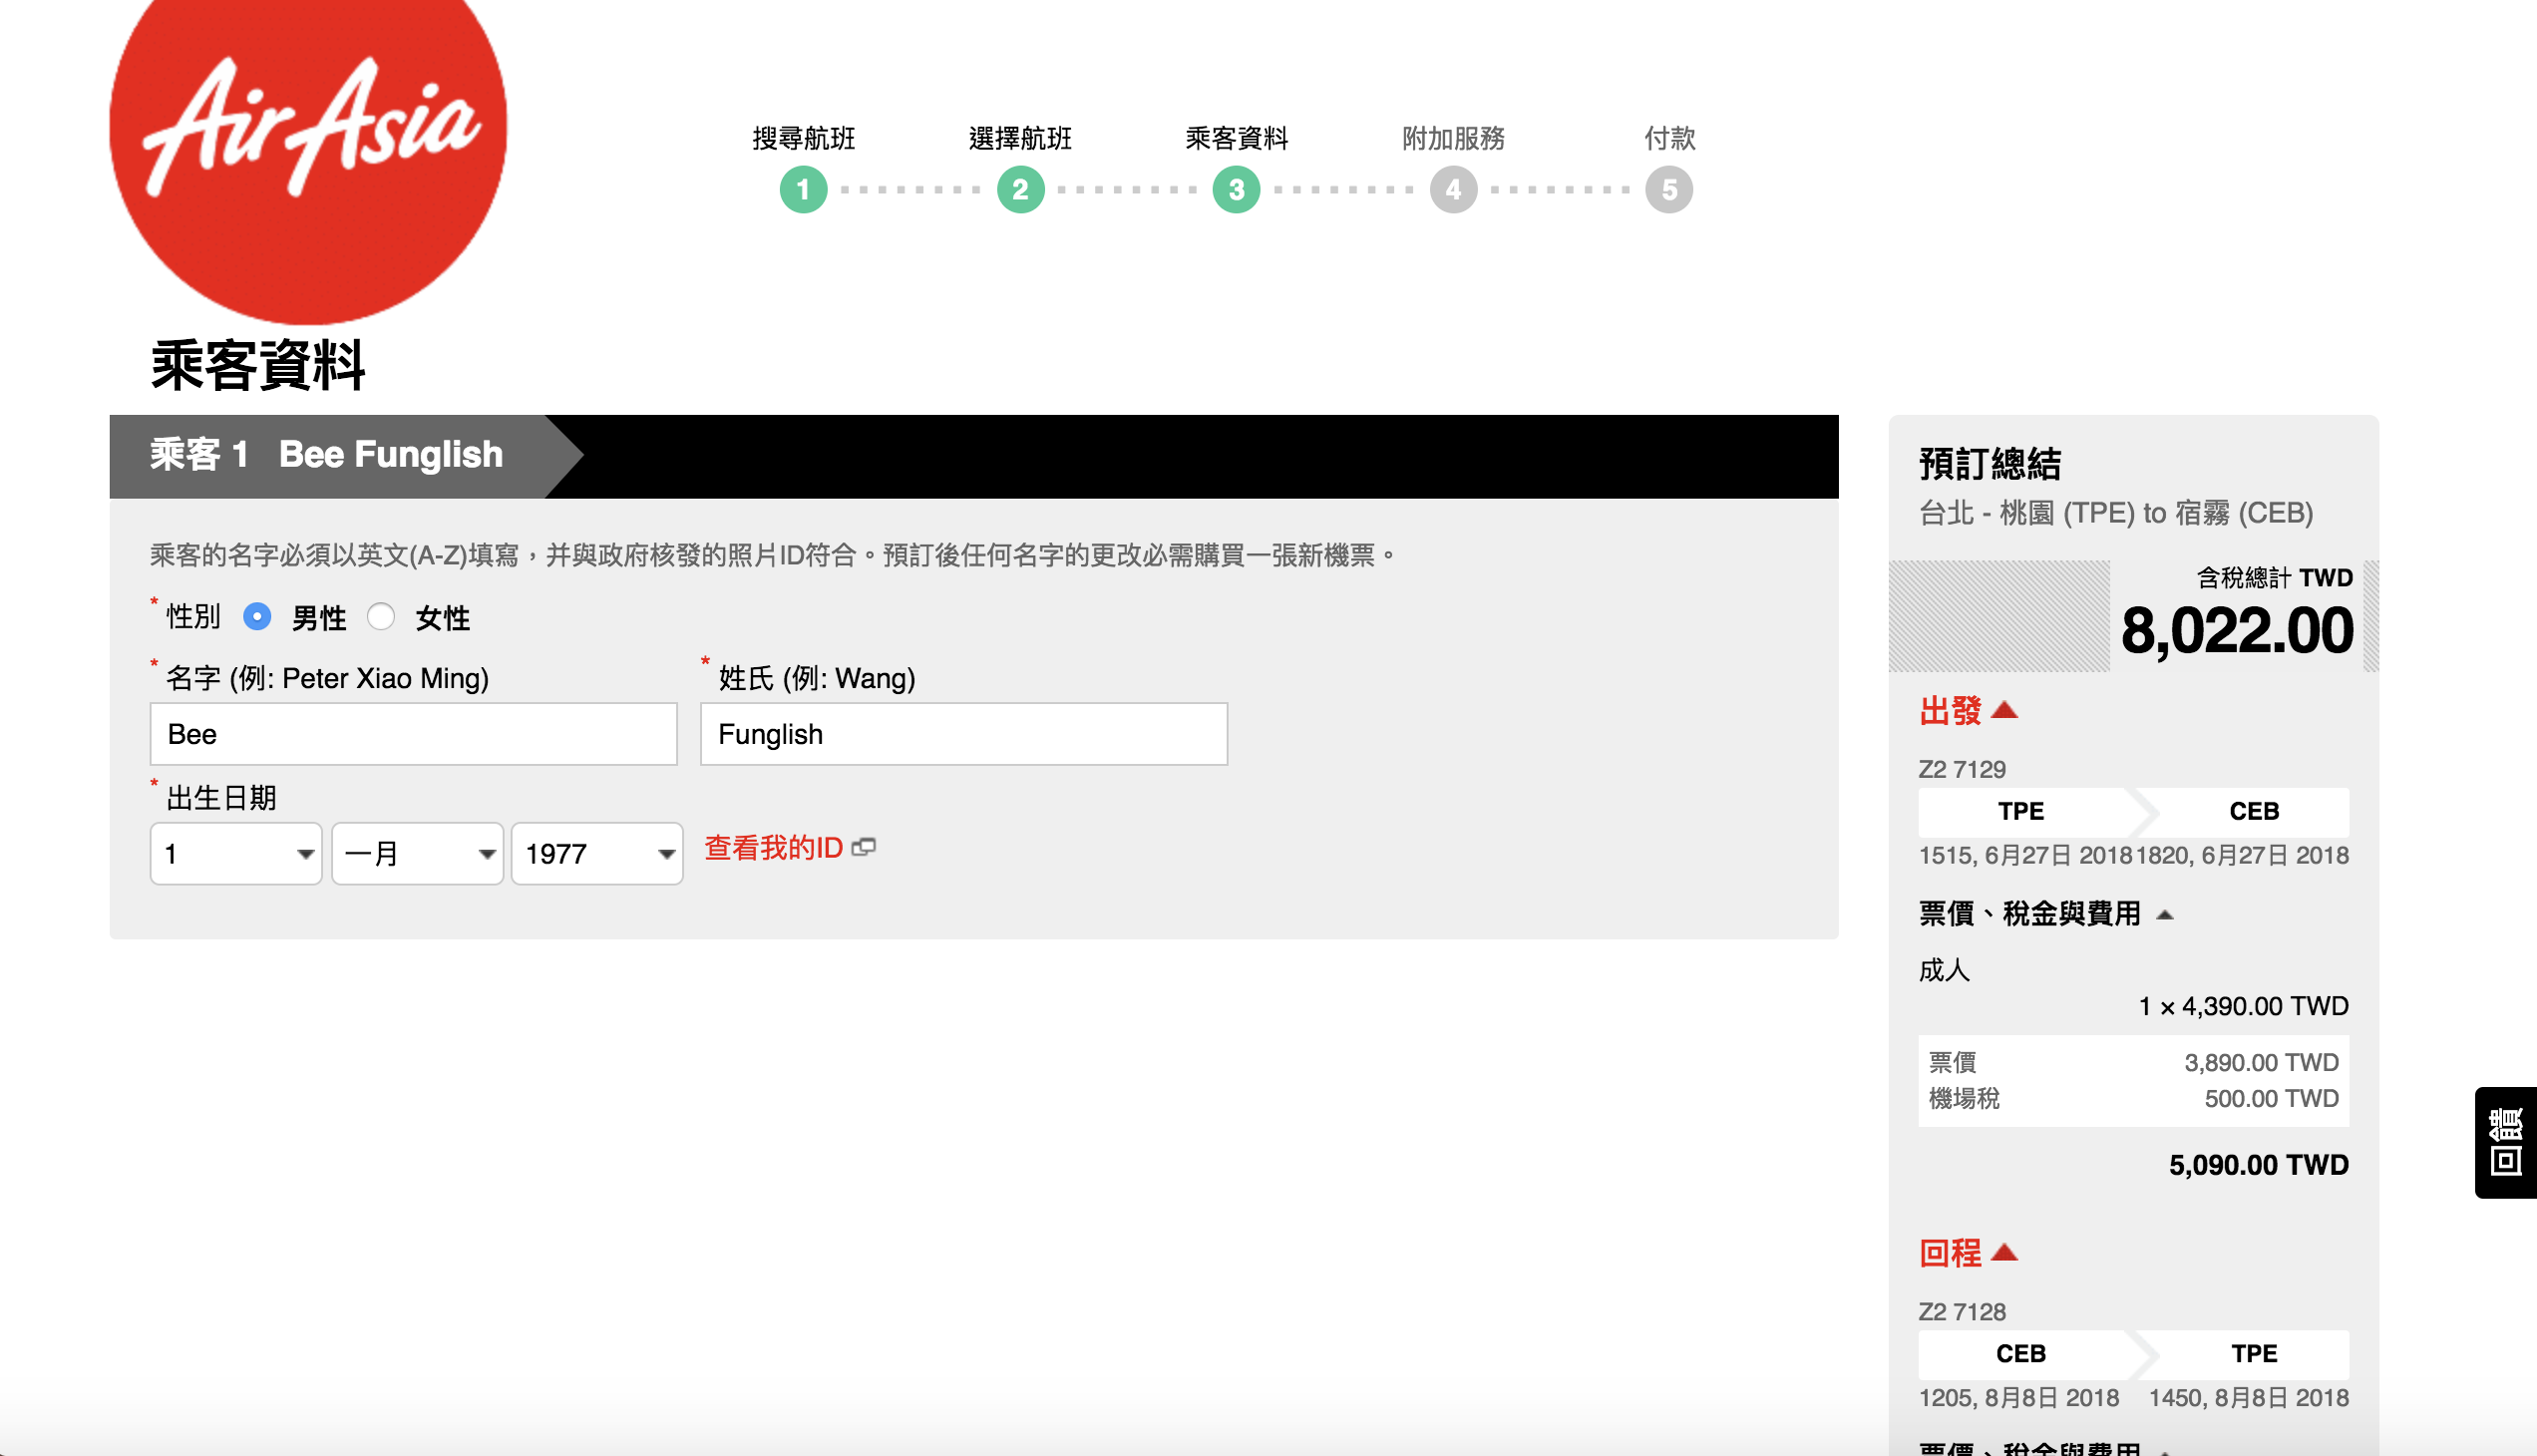This screenshot has width=2537, height=1456.
Task: Click the external-link icon beside 查看我的ID
Action: pyautogui.click(x=864, y=847)
